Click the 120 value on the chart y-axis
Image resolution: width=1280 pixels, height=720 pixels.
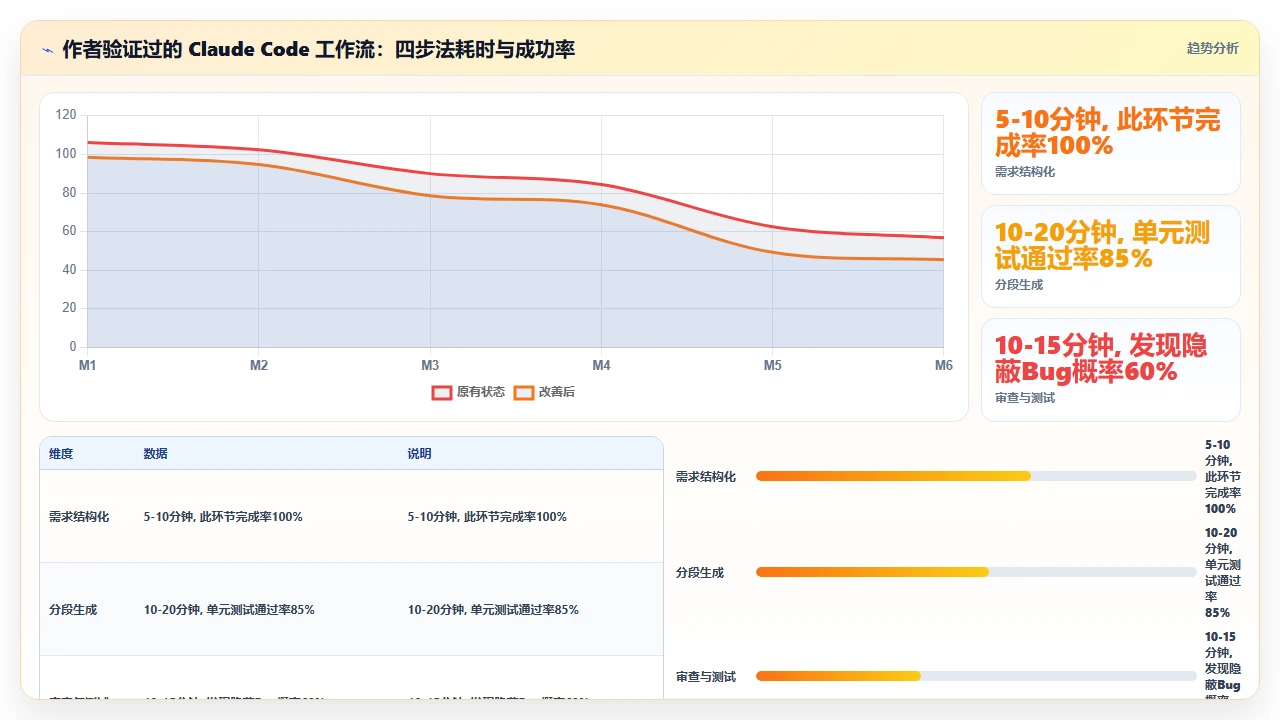(66, 115)
